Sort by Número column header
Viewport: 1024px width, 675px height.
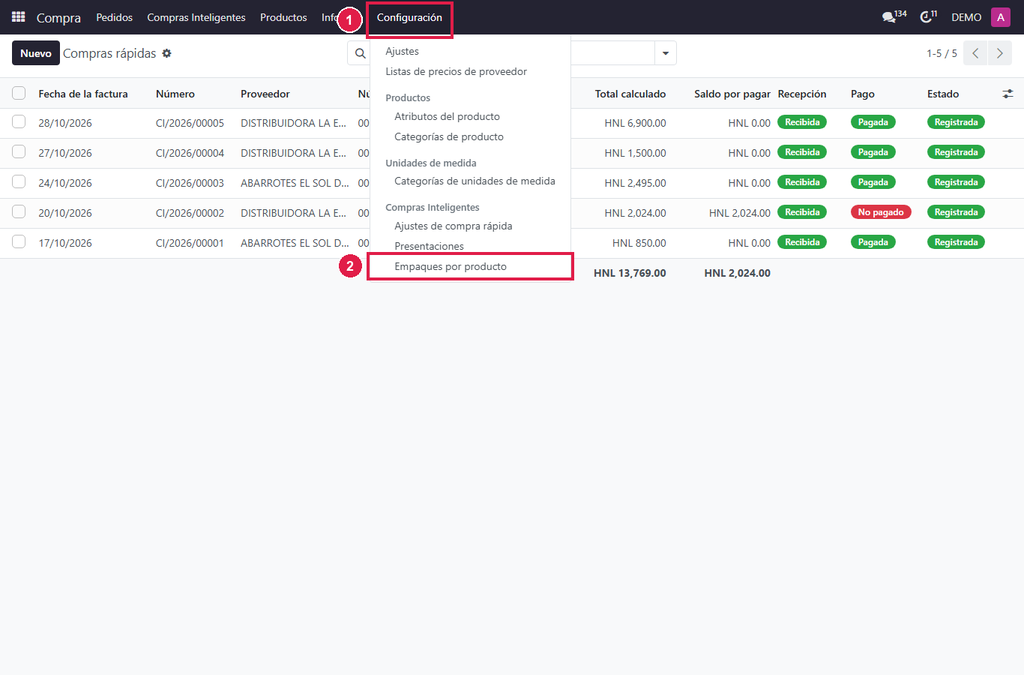click(x=175, y=94)
